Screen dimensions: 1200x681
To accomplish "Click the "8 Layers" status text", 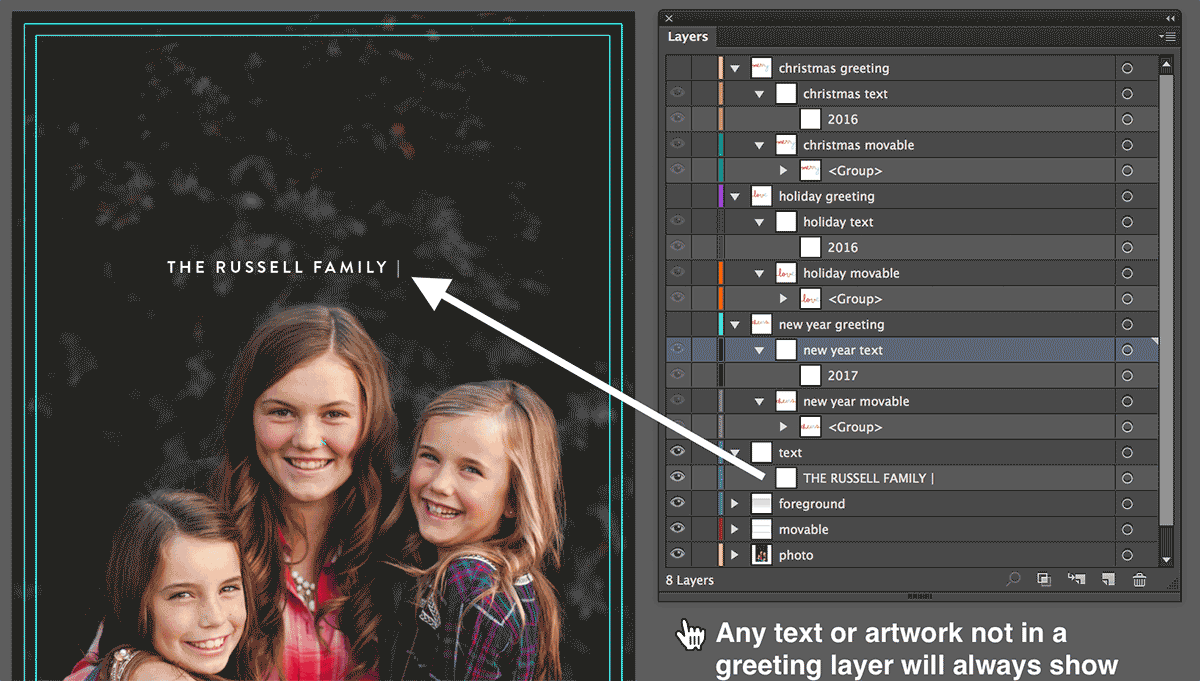I will pyautogui.click(x=690, y=580).
